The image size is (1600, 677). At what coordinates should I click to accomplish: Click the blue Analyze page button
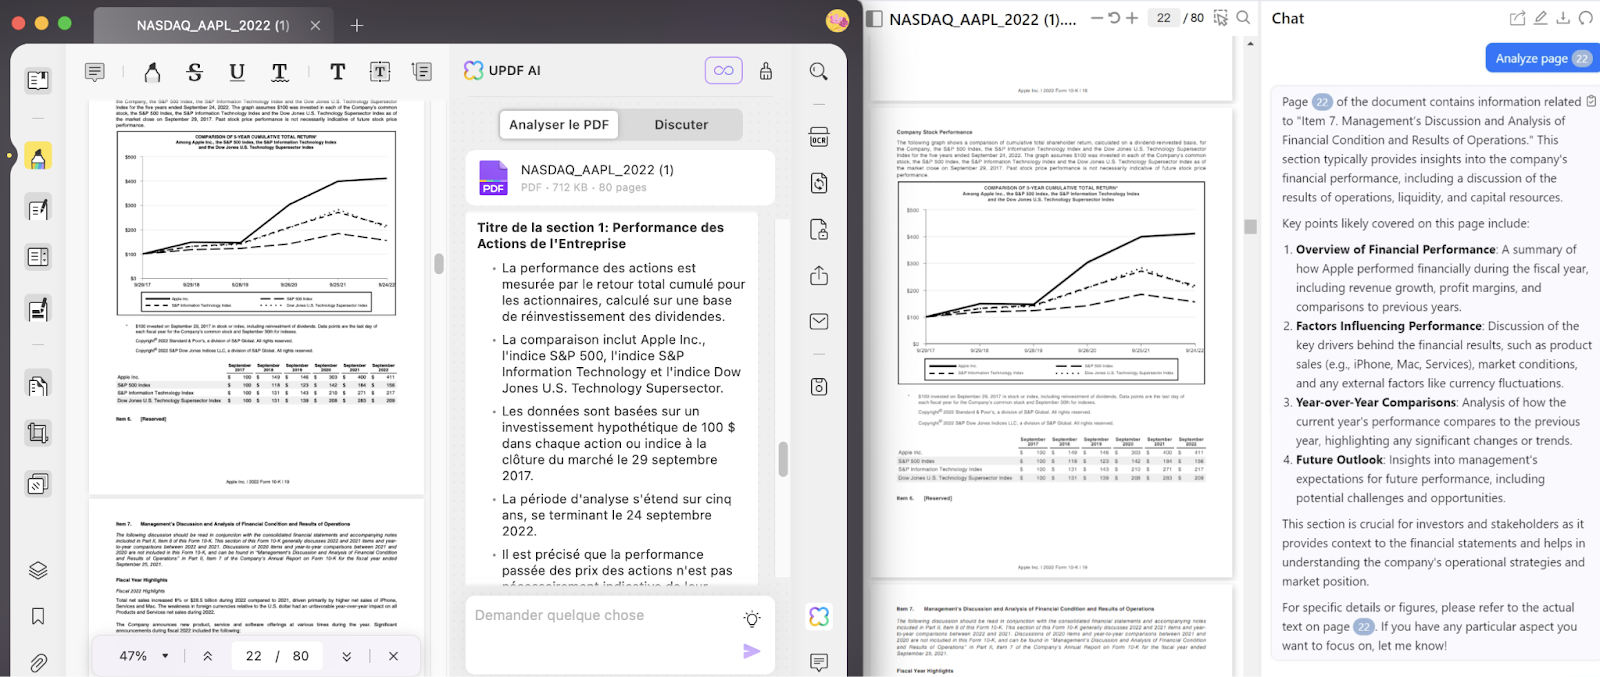tap(1541, 59)
